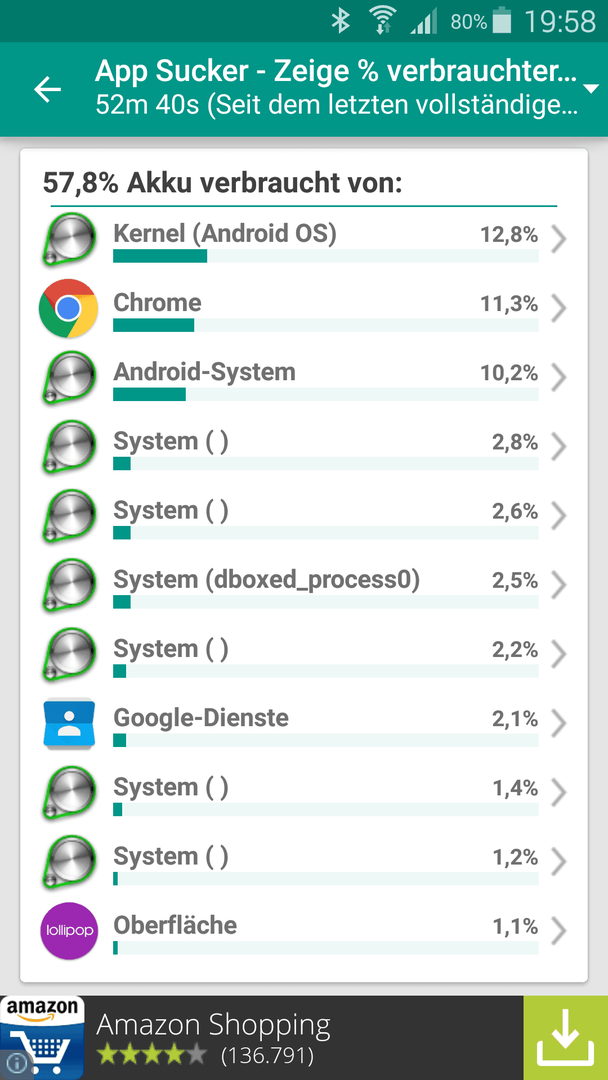
Task: Tap the battery indicator in the status bar
Action: 502,21
